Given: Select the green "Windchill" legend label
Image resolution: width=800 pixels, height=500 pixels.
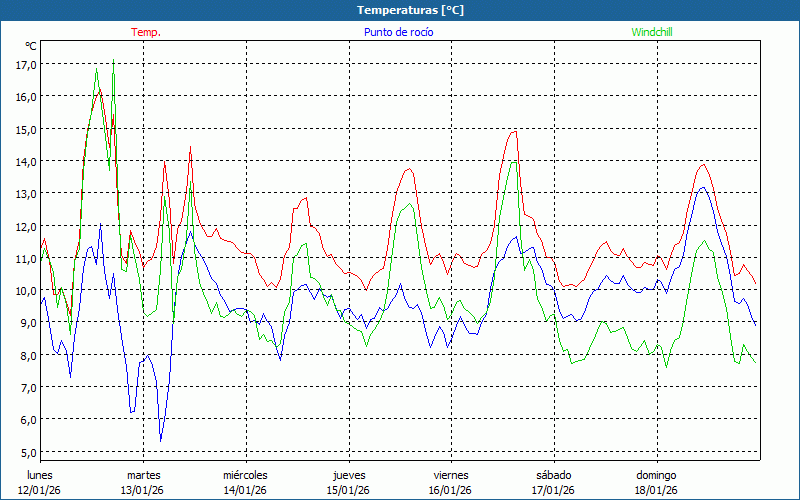Looking at the screenshot, I should click(x=653, y=32).
